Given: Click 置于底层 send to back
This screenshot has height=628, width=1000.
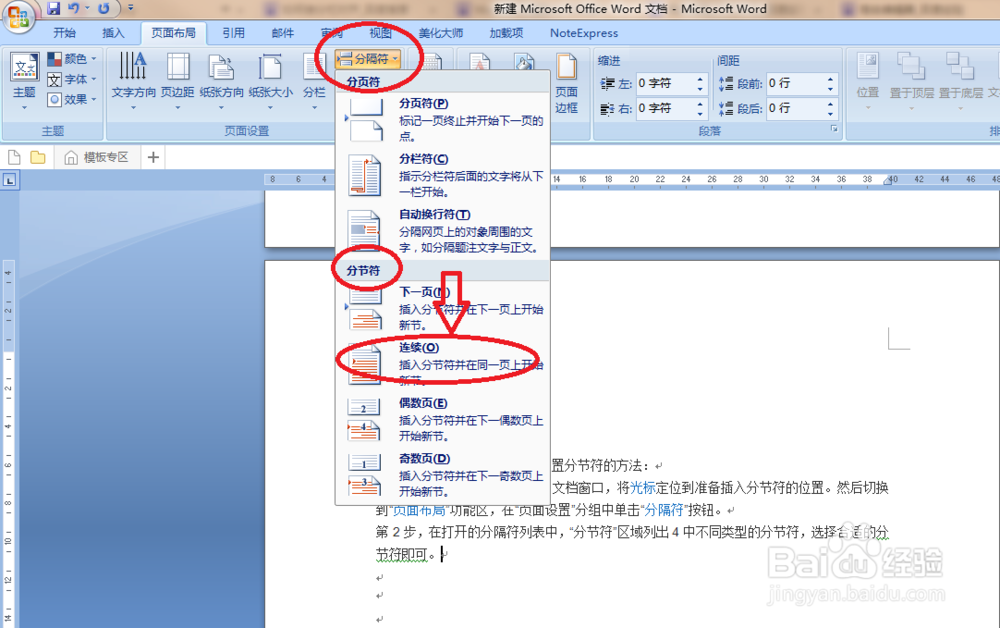Looking at the screenshot, I should pyautogui.click(x=960, y=82).
